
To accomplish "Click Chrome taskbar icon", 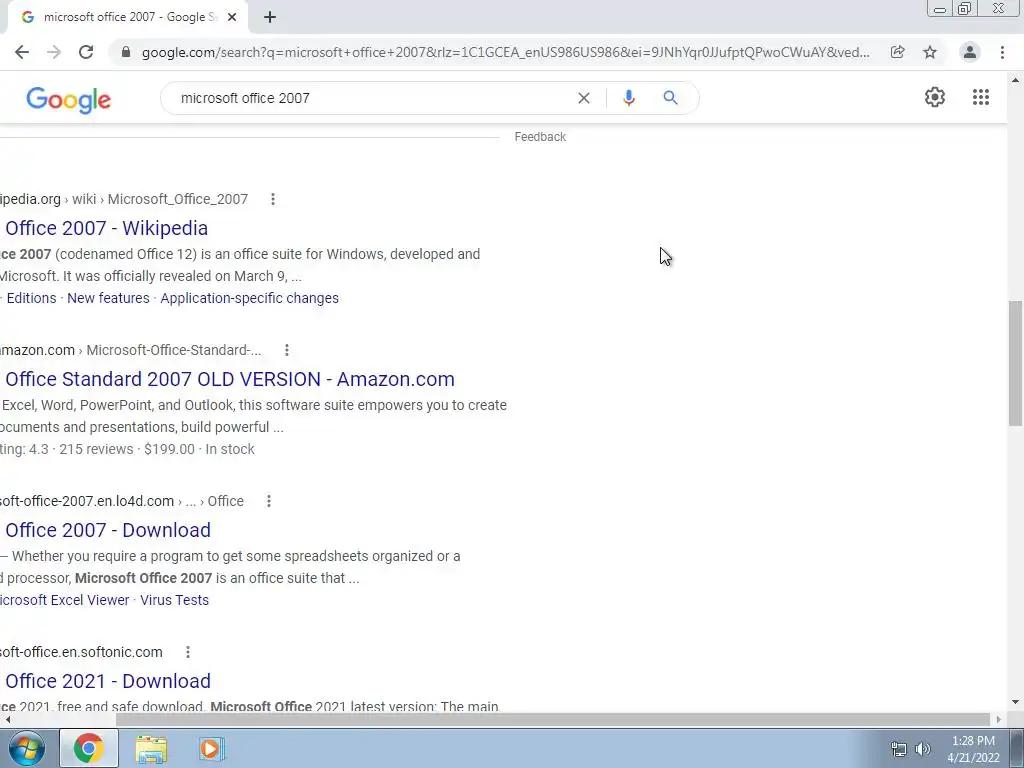I will pos(89,748).
